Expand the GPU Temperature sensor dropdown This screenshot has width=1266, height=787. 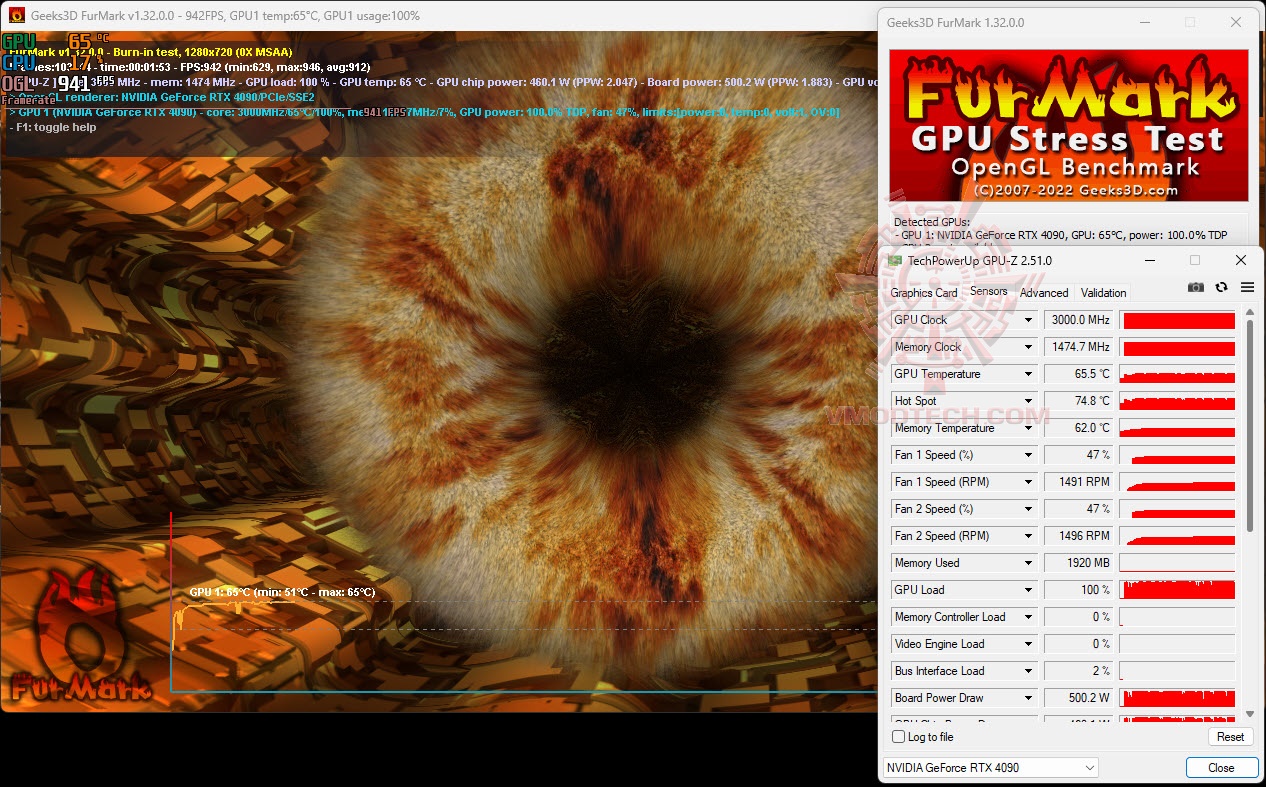pos(1028,374)
